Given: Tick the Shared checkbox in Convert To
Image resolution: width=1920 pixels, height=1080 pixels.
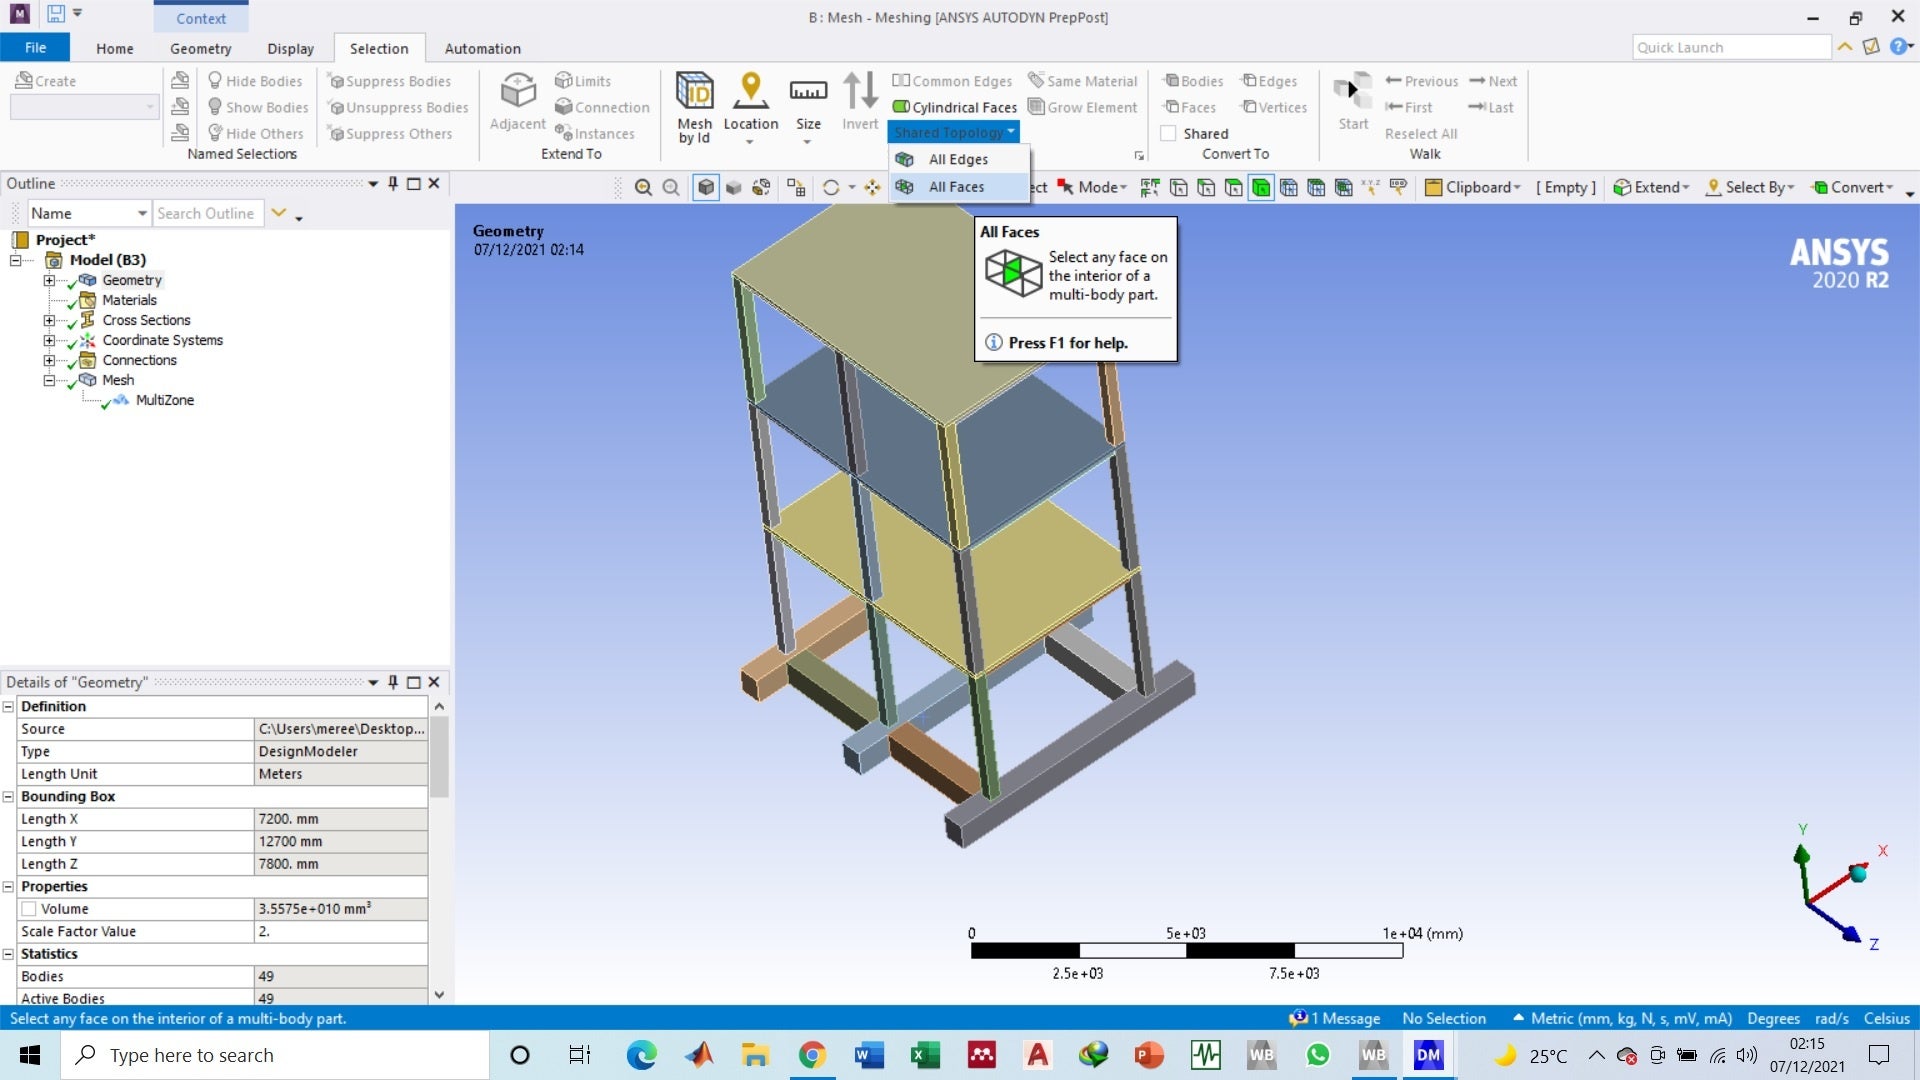Looking at the screenshot, I should (x=1168, y=133).
